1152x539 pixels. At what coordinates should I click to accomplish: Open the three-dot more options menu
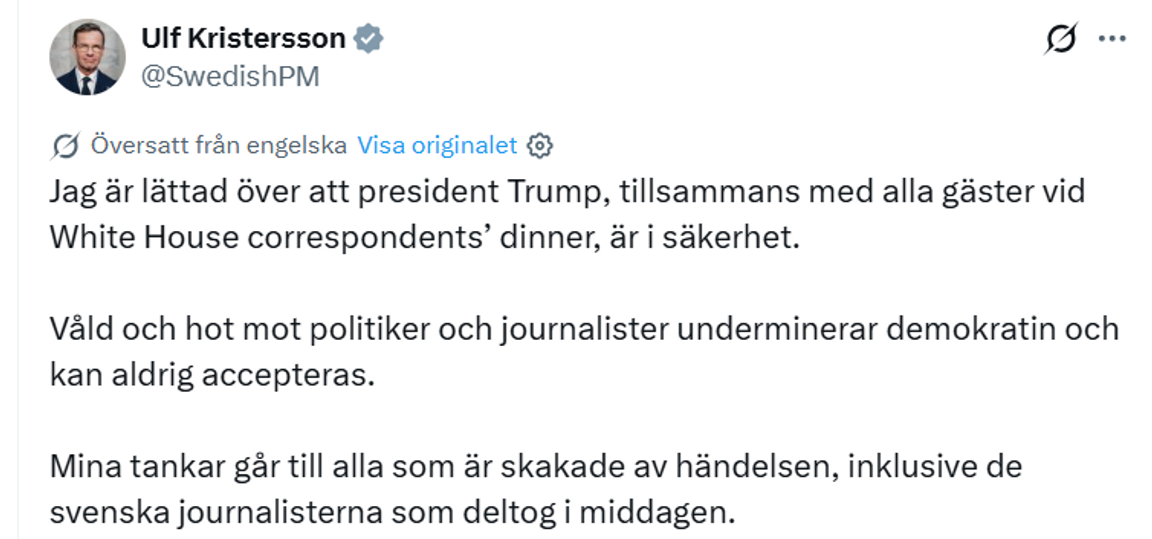(x=1112, y=39)
